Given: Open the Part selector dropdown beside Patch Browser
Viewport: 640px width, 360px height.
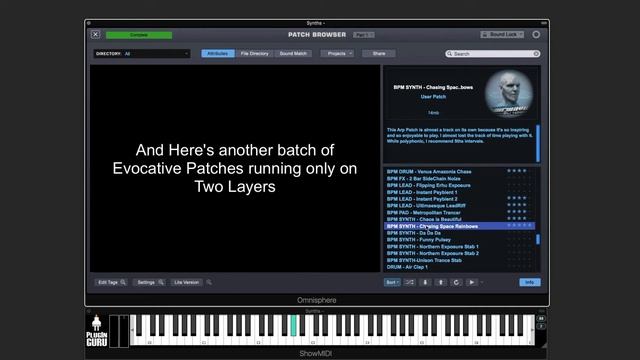Looking at the screenshot, I should (x=364, y=35).
